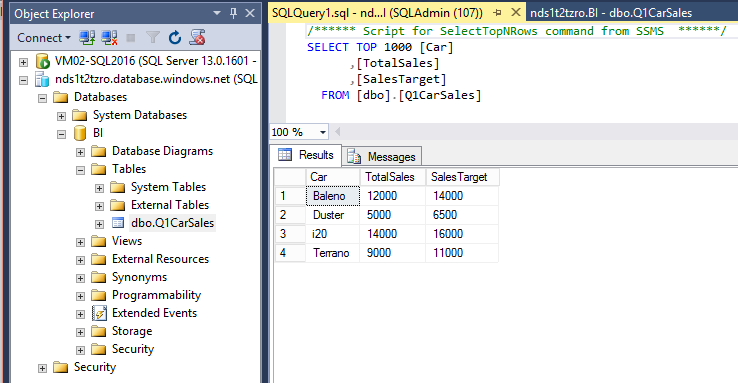Open Object Explorer window position dropdown arrow
This screenshot has height=383, width=738.
[x=217, y=13]
